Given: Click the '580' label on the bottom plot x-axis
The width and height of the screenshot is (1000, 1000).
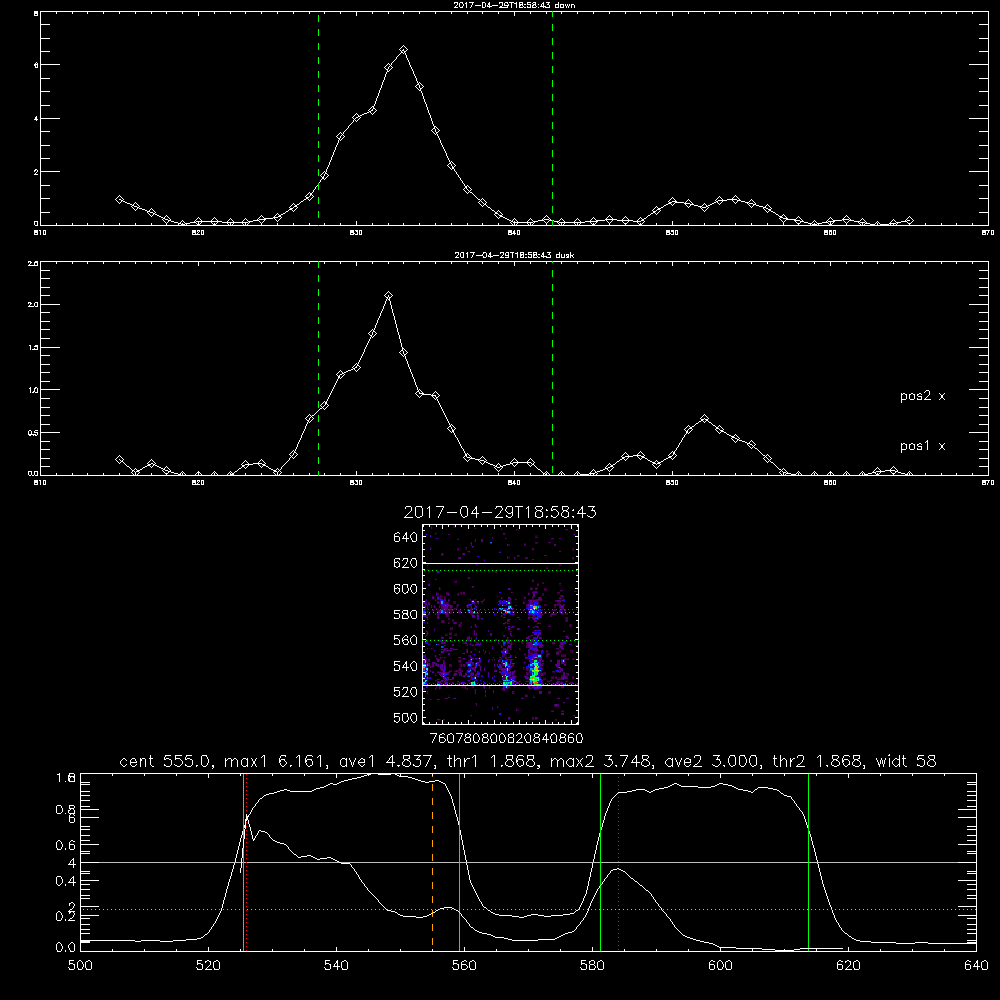Looking at the screenshot, I should coord(592,966).
